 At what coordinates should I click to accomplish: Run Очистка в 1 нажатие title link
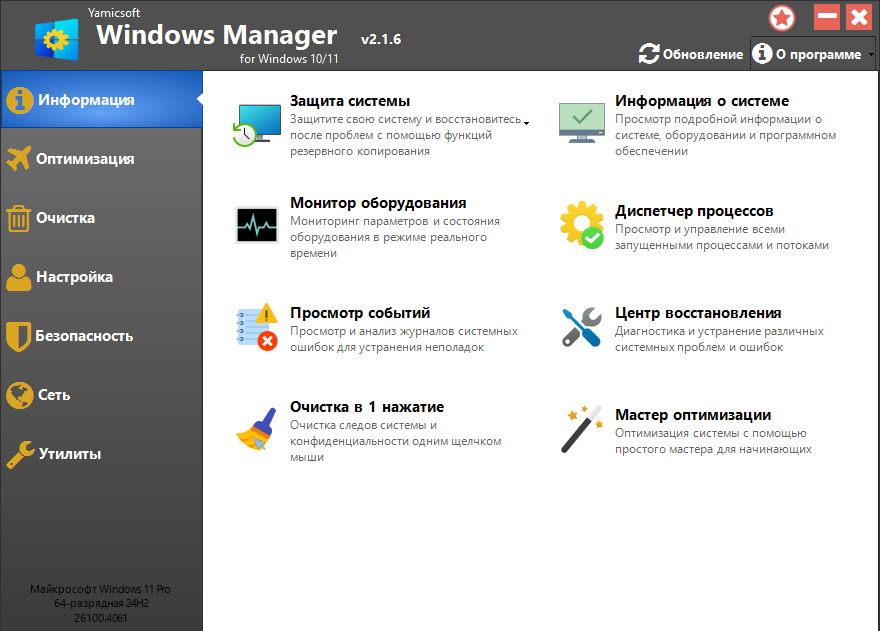(x=367, y=407)
